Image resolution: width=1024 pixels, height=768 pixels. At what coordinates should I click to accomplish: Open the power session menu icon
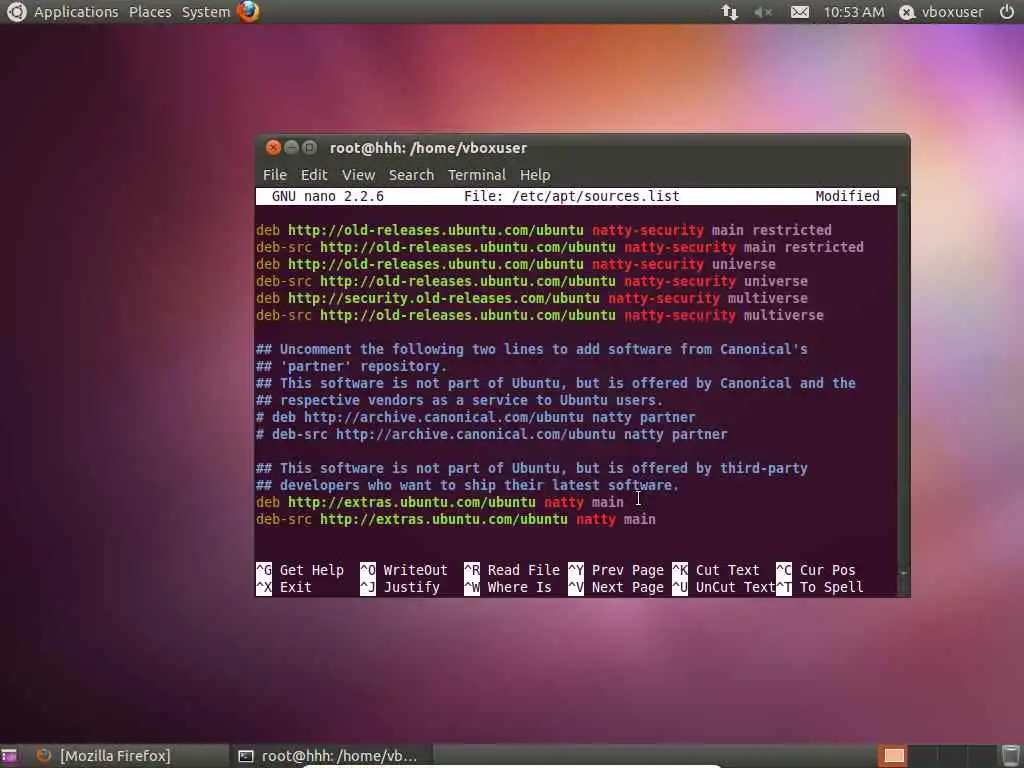(x=1006, y=12)
